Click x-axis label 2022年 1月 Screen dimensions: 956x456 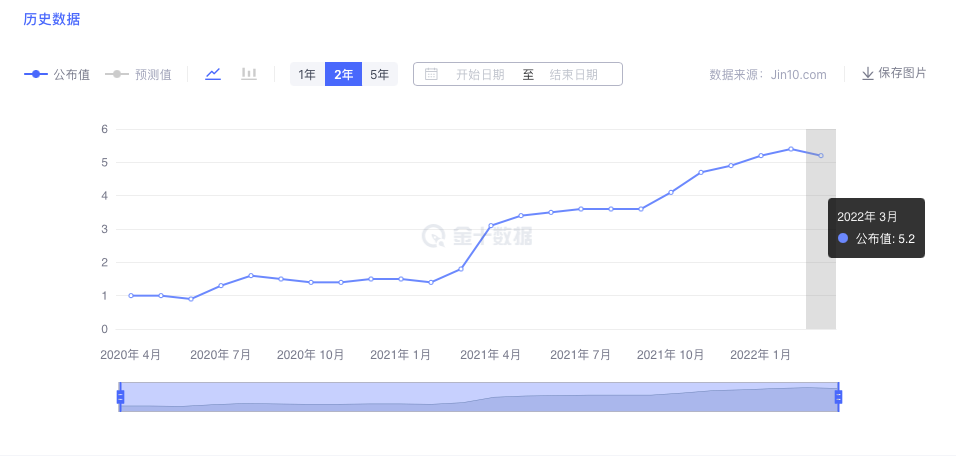(x=761, y=355)
